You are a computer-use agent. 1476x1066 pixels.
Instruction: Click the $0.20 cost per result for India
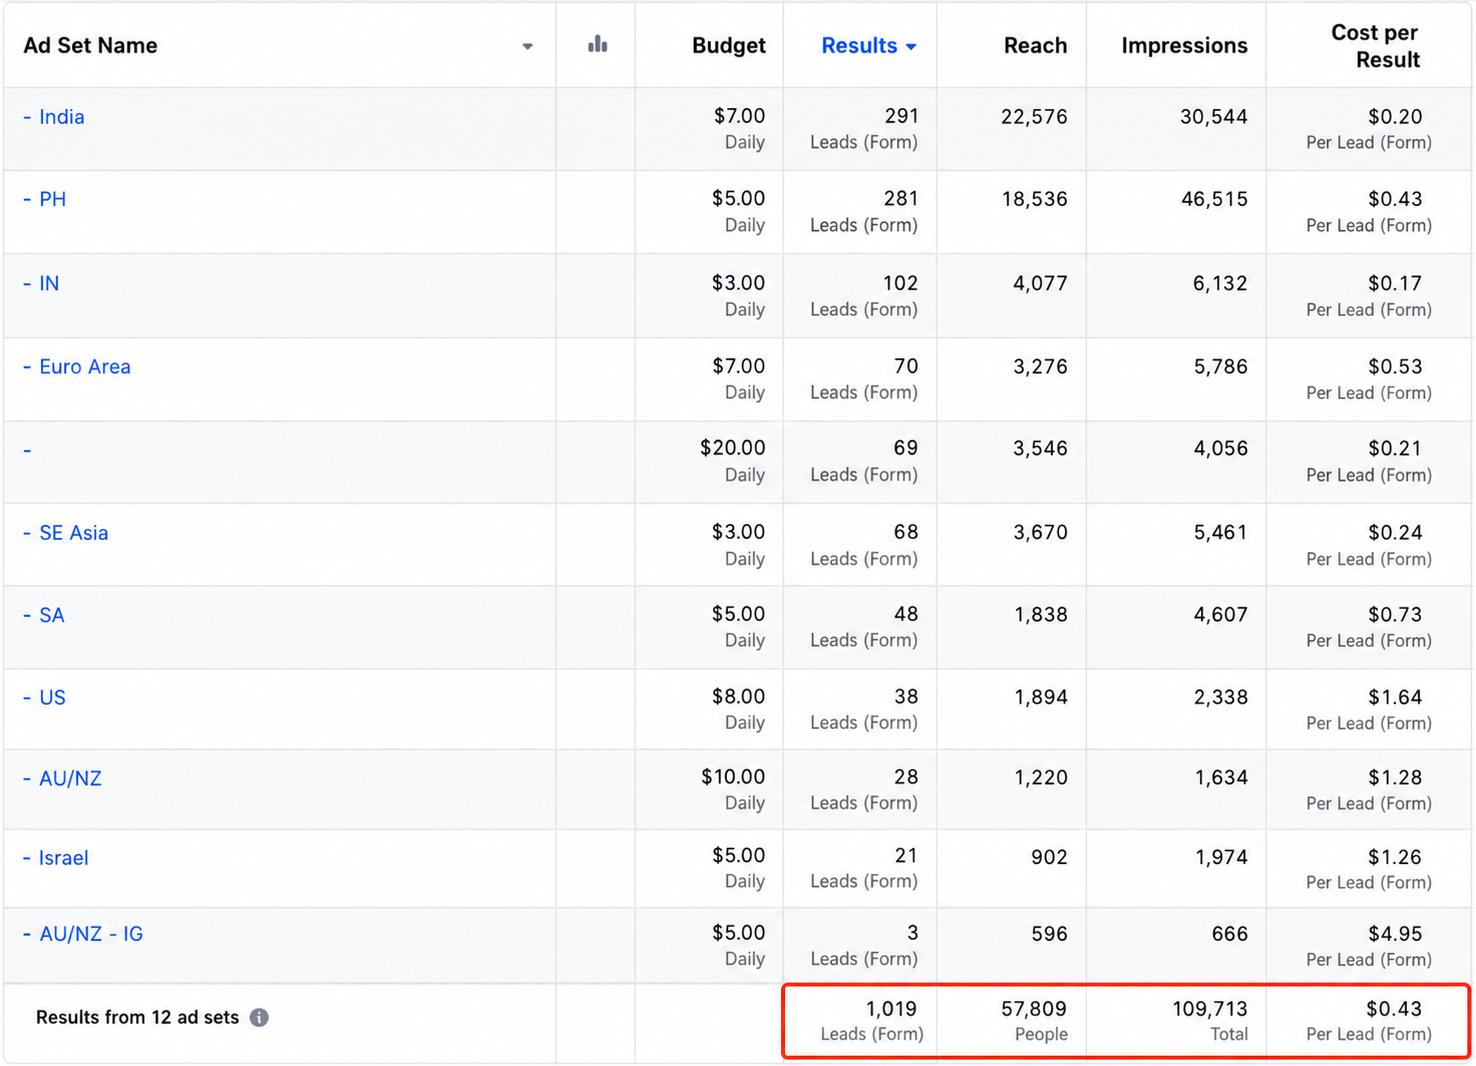pyautogui.click(x=1395, y=116)
